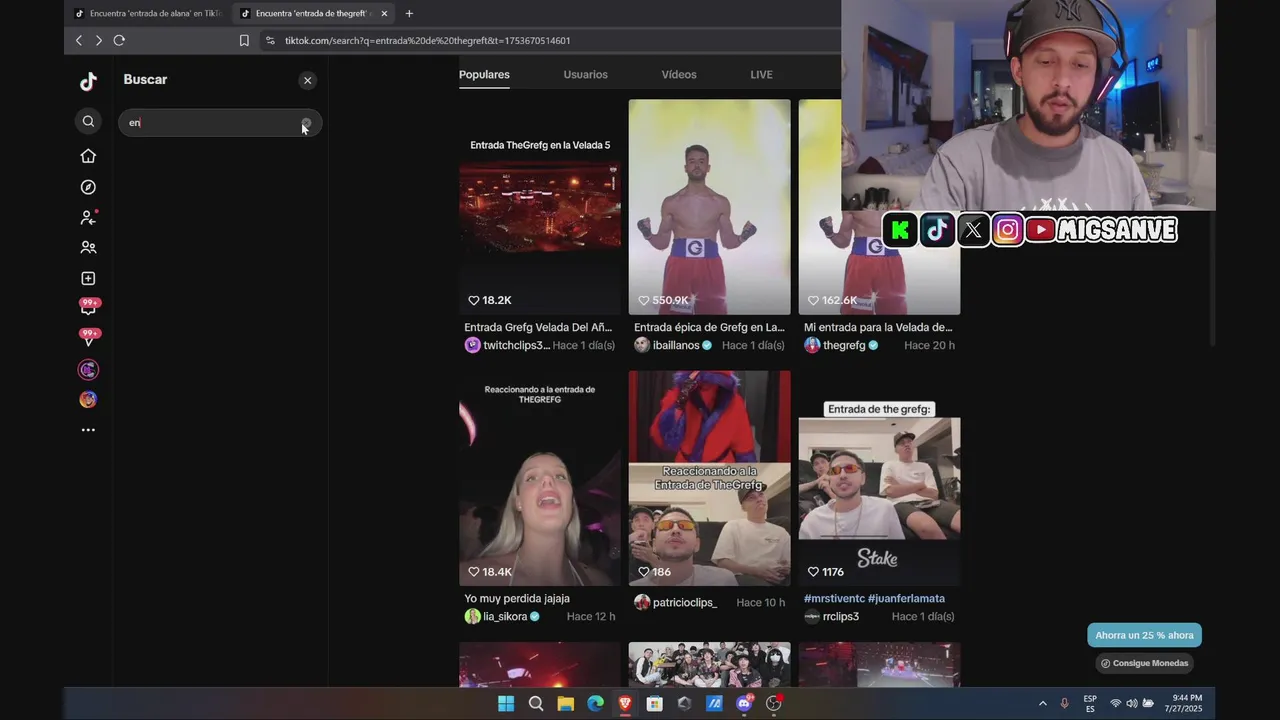
Task: Click caption 'Yo muy perdida jajaja'
Action: (x=517, y=598)
